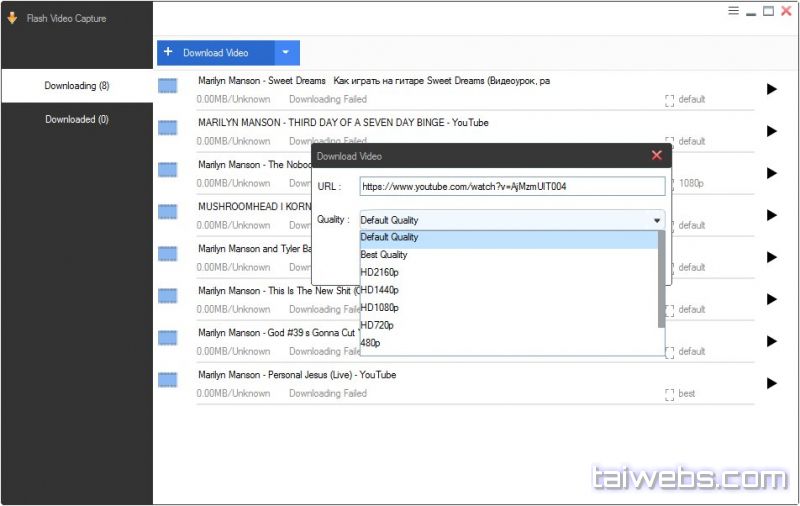Viewport: 800px width, 506px height.
Task: Click the play arrow for Sweet Dreams download
Action: [771, 89]
